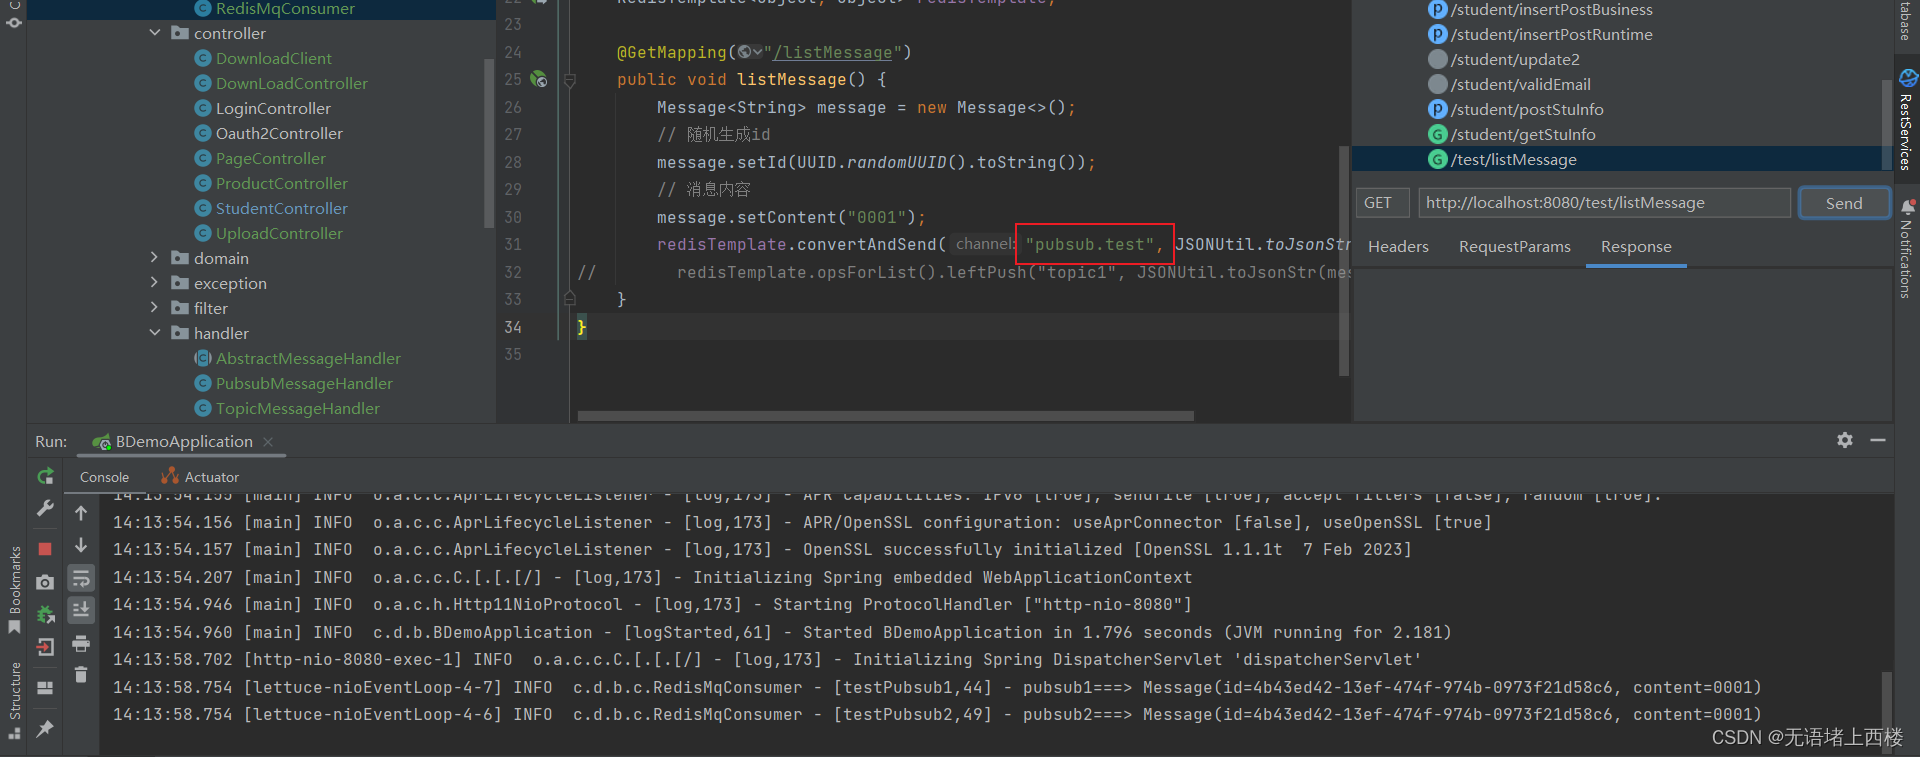Open the RequestParams tab
The height and width of the screenshot is (757, 1920).
point(1515,247)
